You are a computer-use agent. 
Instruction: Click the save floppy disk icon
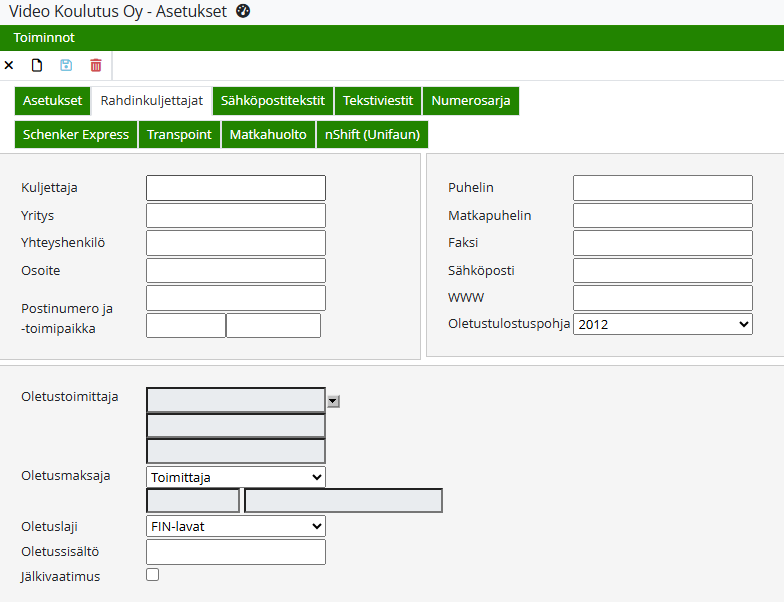[66, 65]
